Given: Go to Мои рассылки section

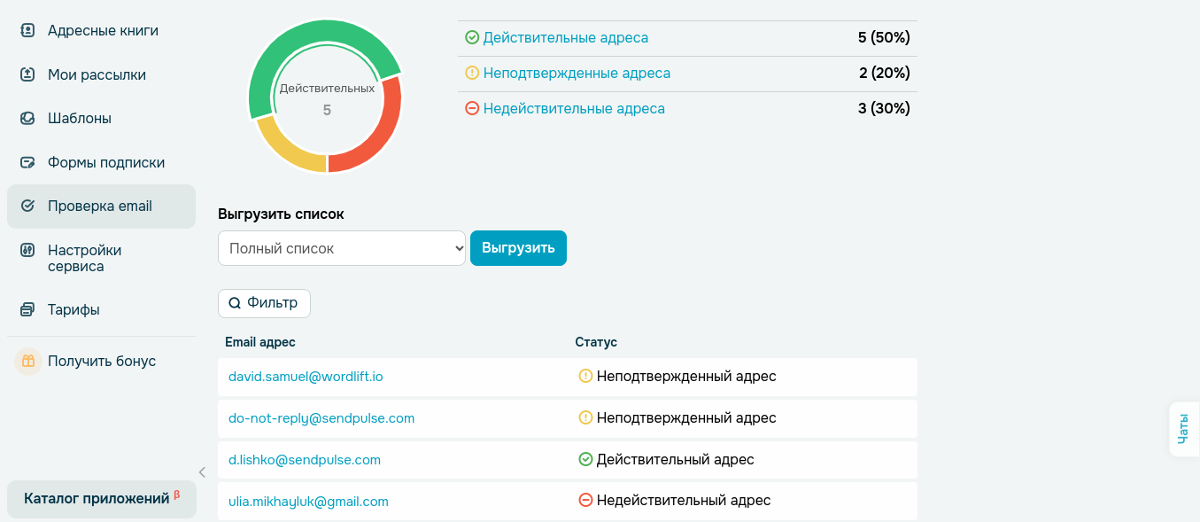Looking at the screenshot, I should [101, 74].
